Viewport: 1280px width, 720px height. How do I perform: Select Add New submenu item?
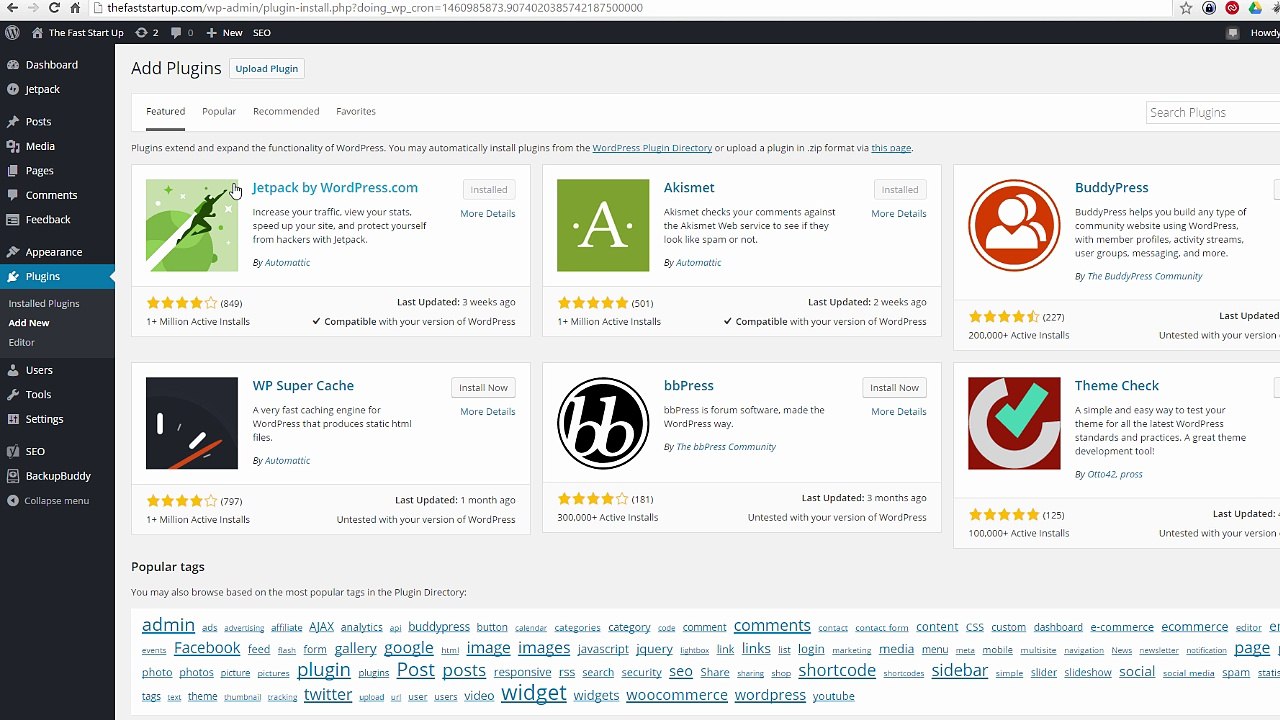29,323
